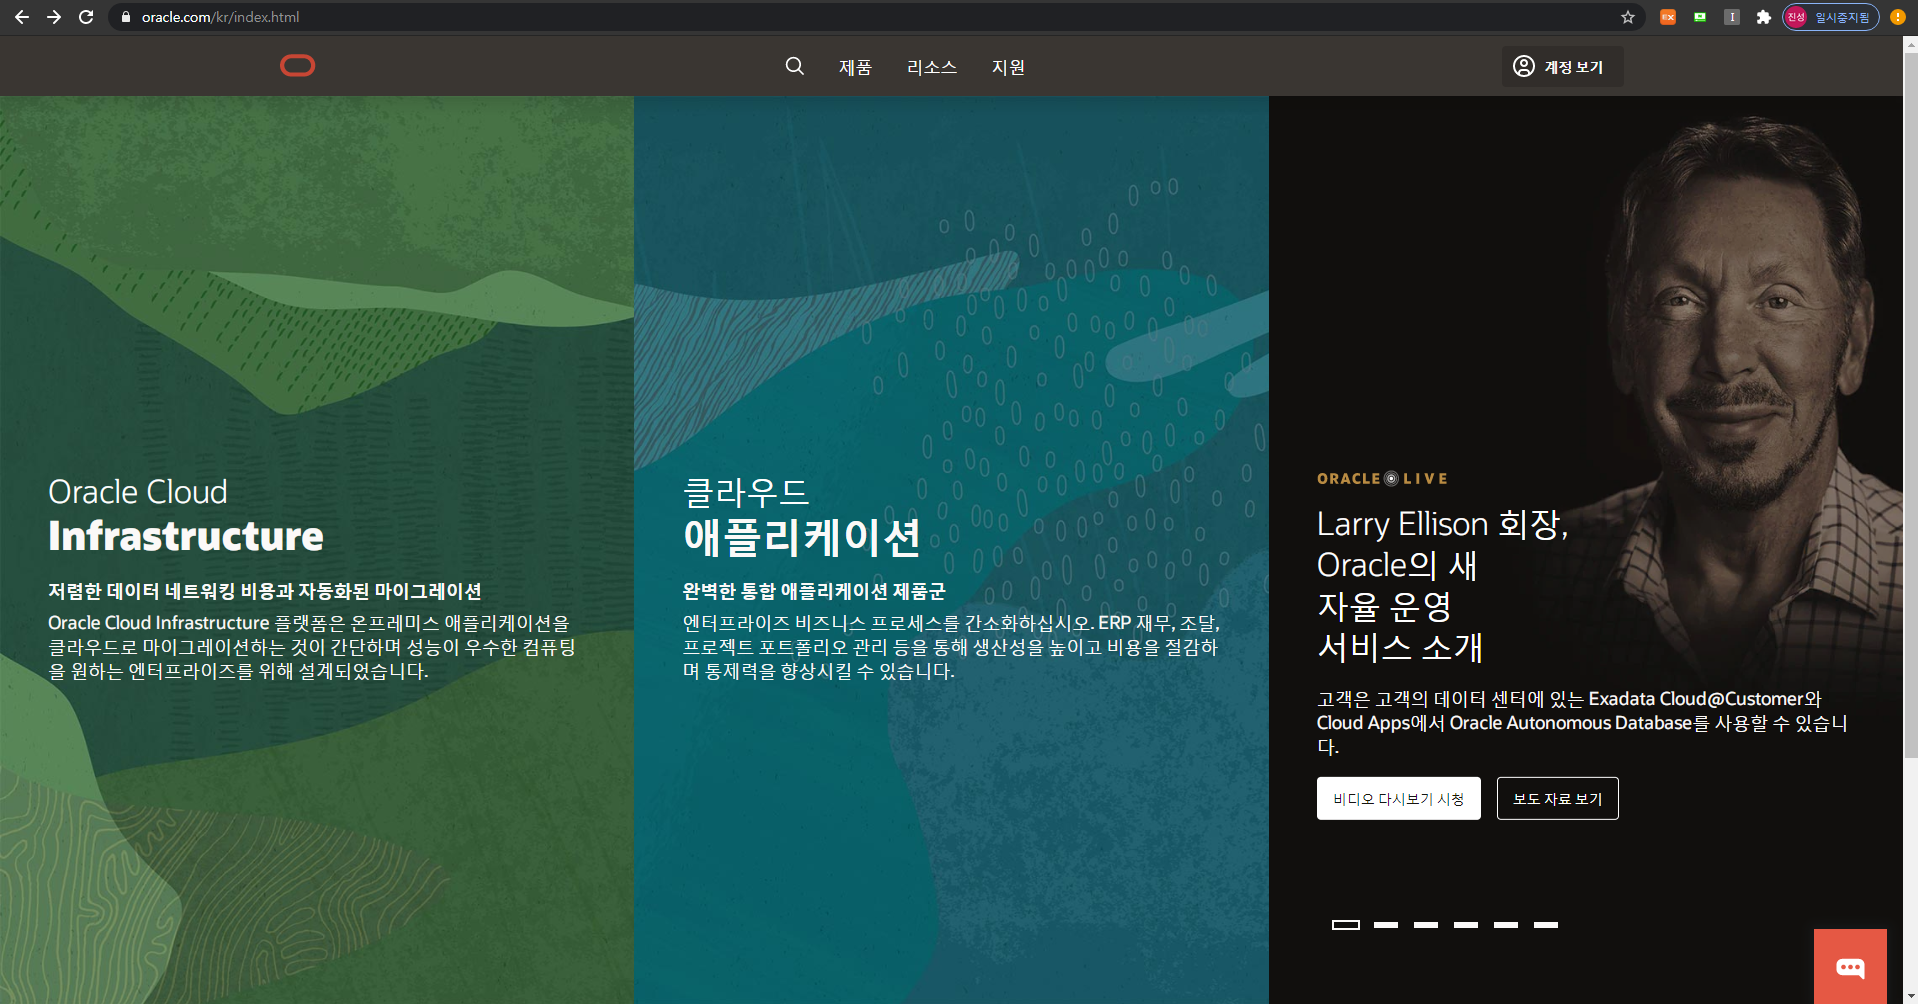Viewport: 1918px width, 1004px height.
Task: Open the green extension icon
Action: [x=1700, y=17]
